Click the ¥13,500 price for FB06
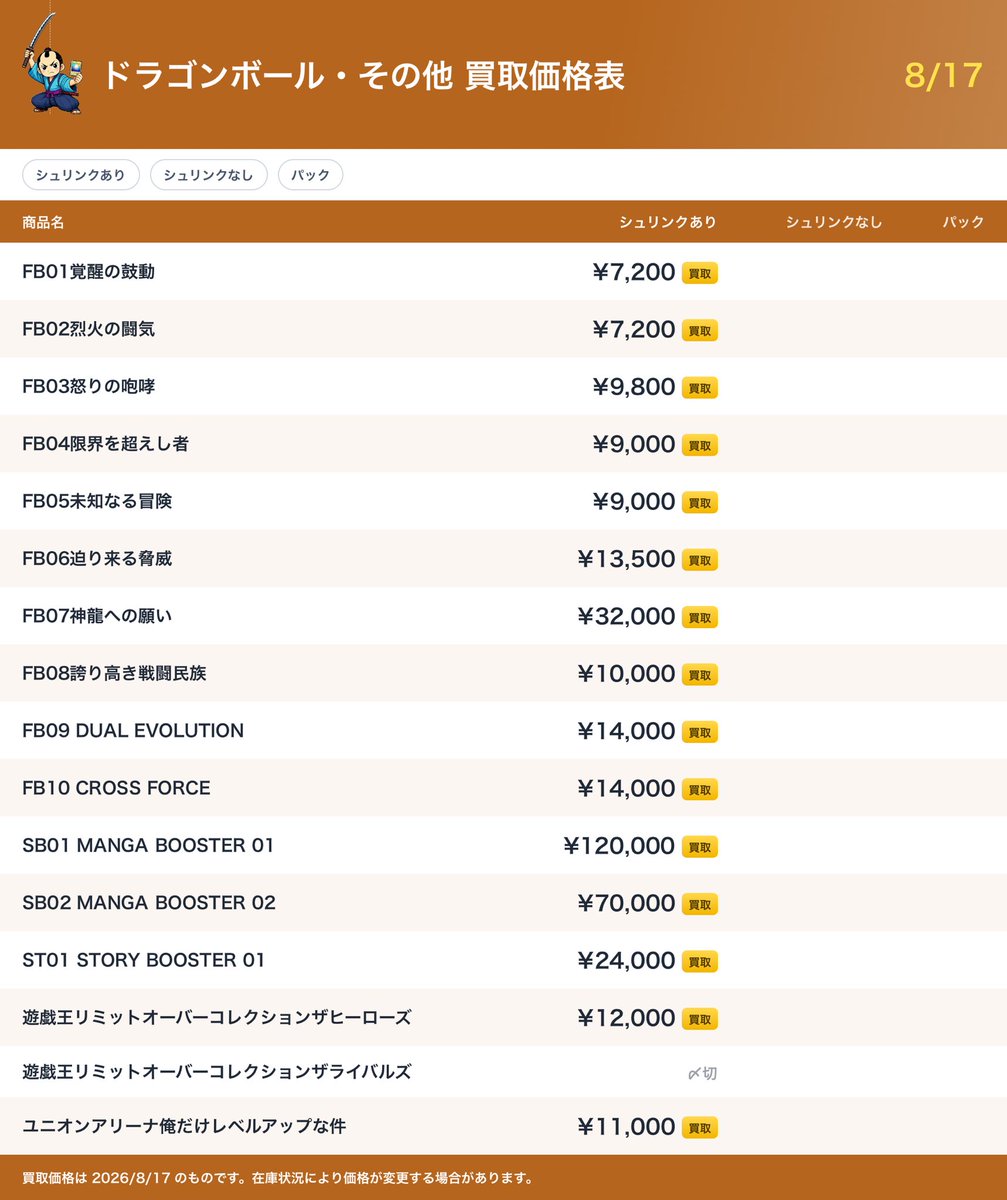1007x1200 pixels. pos(627,560)
